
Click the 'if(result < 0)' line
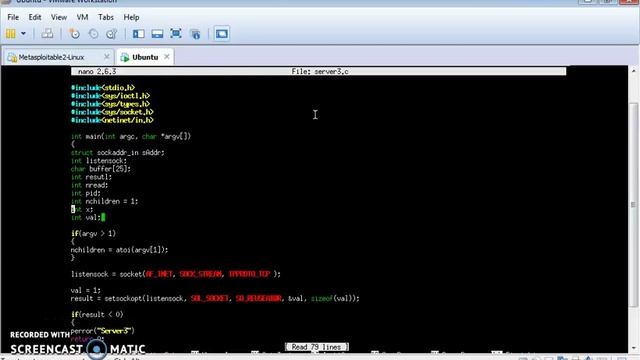[97, 314]
